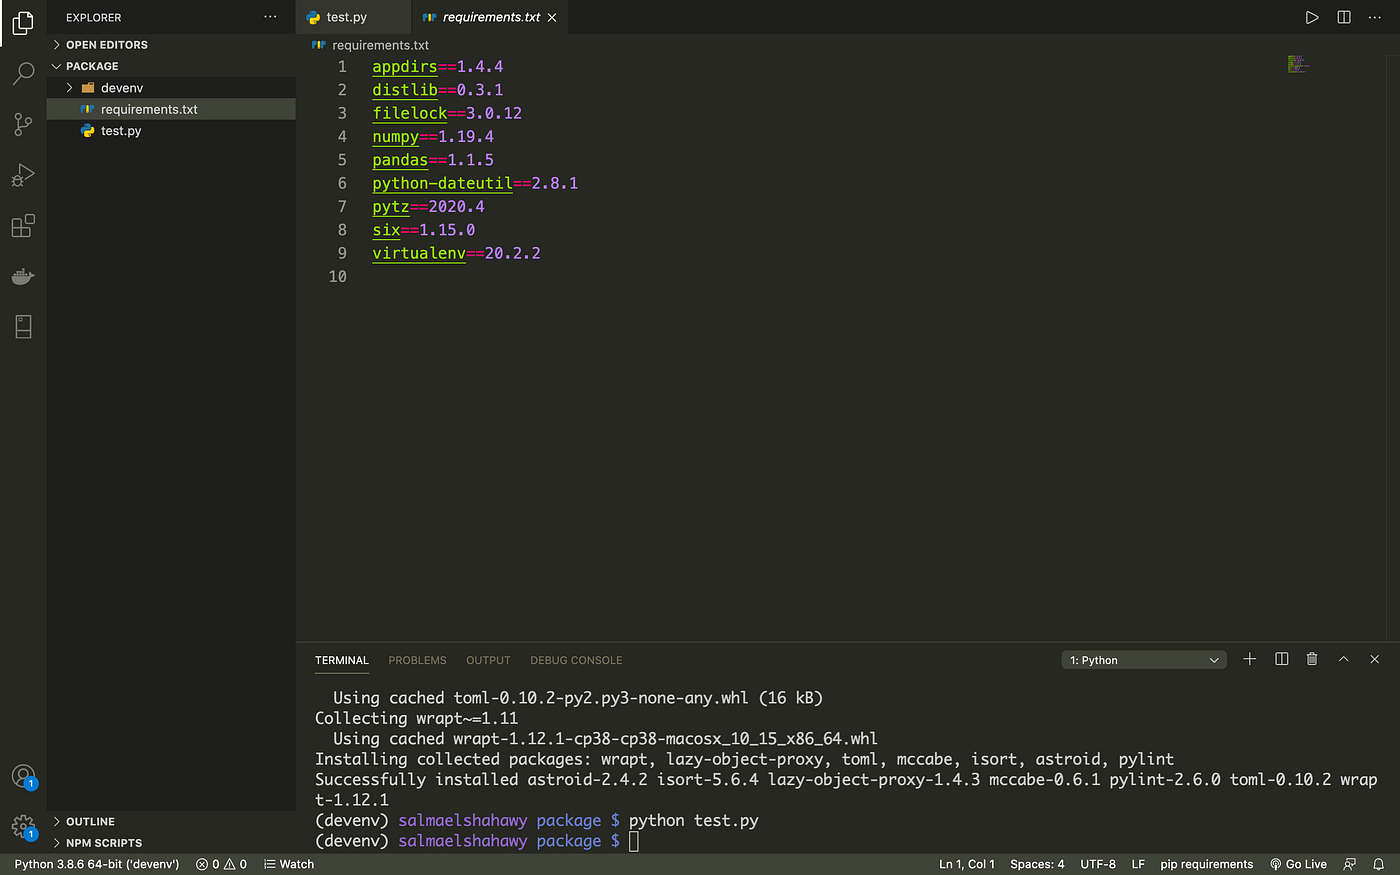Toggle Watch in the status bar

point(289,864)
